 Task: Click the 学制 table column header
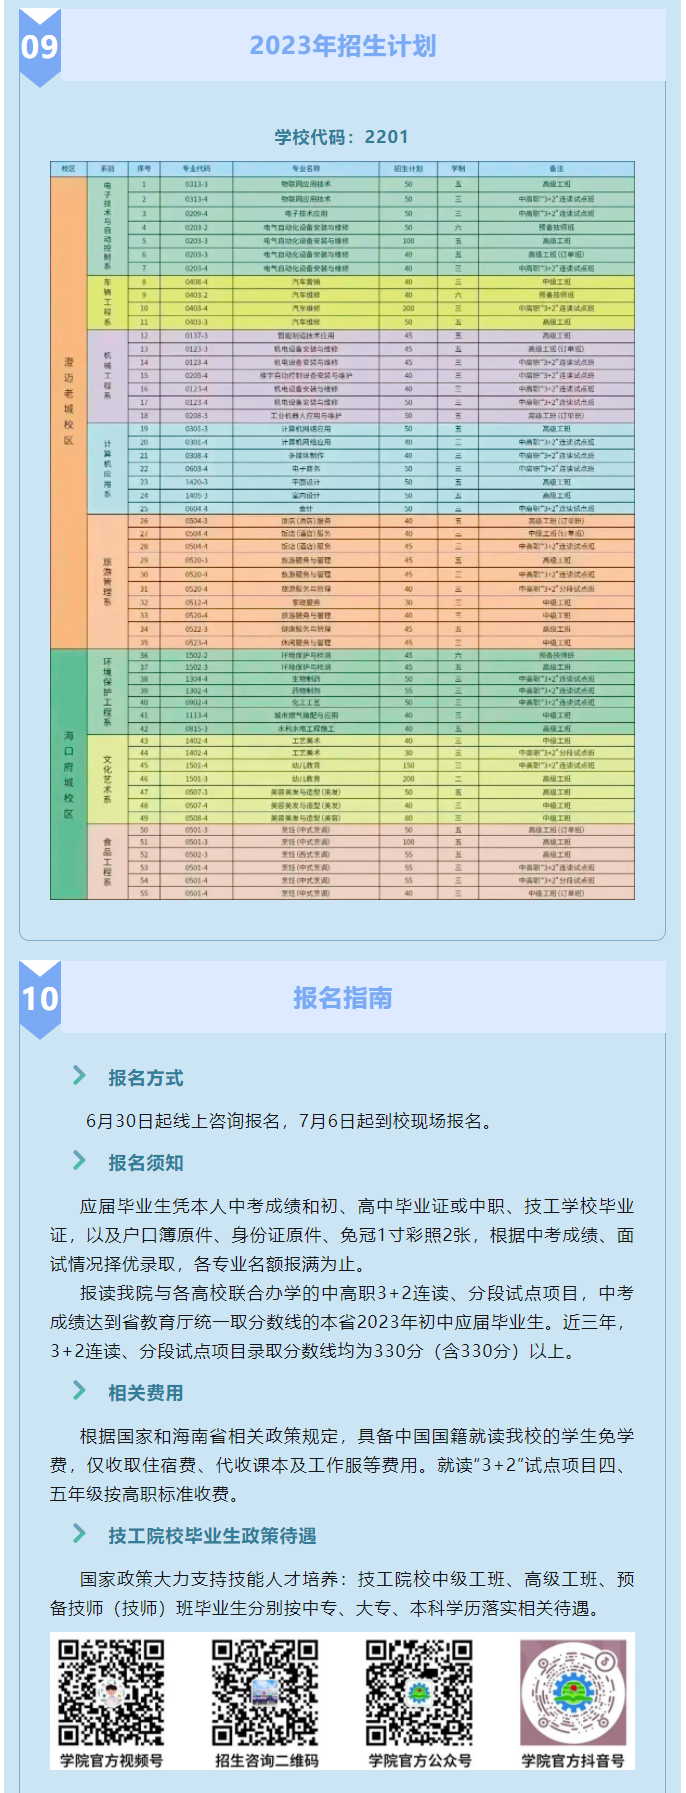[x=458, y=169]
